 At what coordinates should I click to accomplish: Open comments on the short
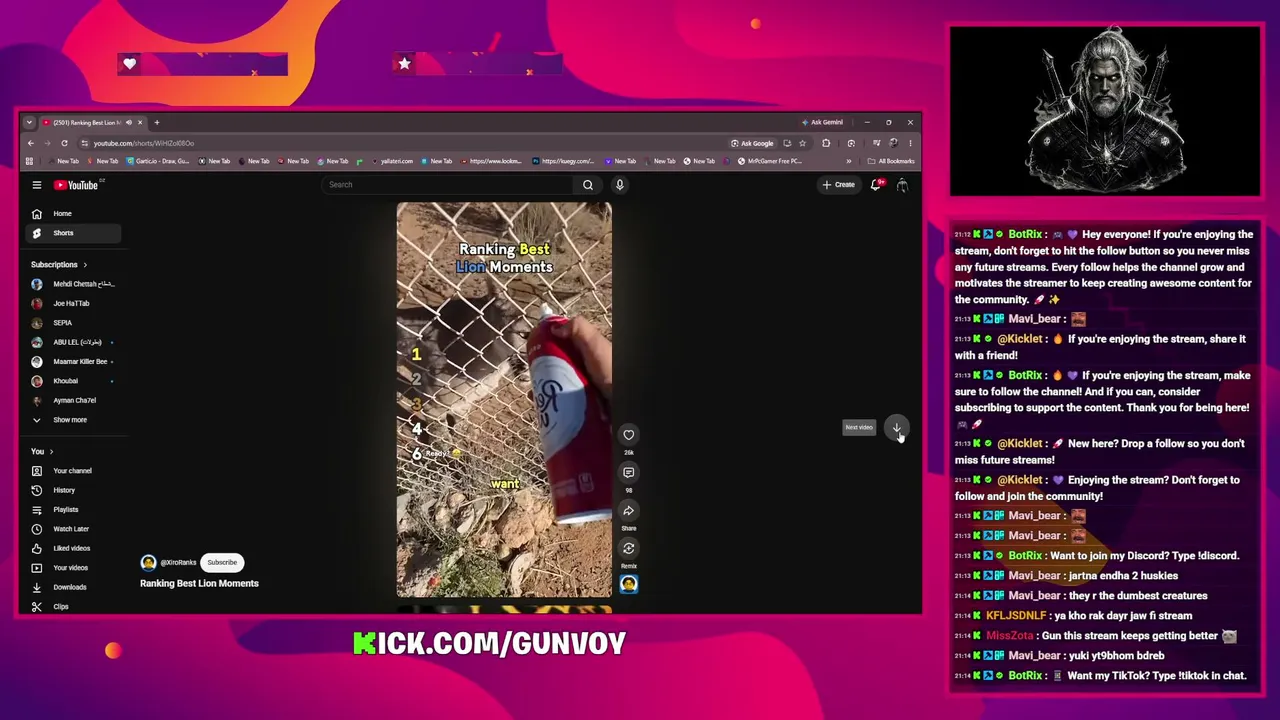pos(629,472)
